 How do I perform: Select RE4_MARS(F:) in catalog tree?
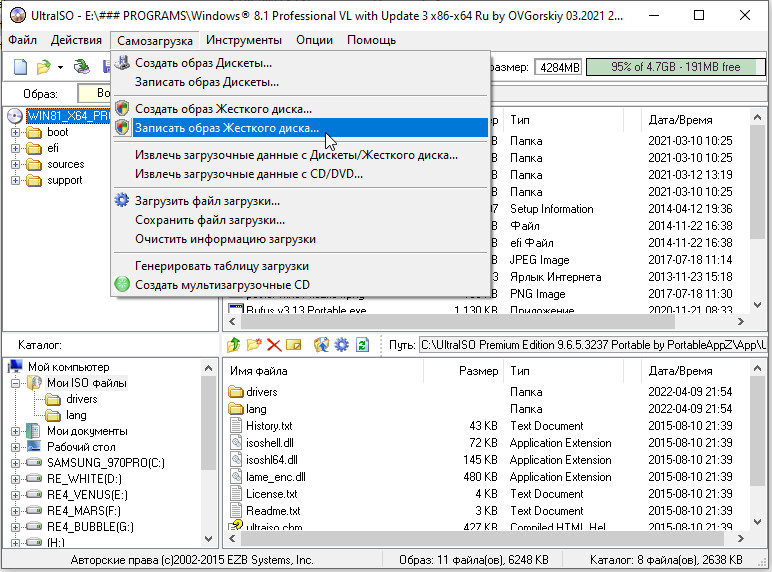click(84, 510)
